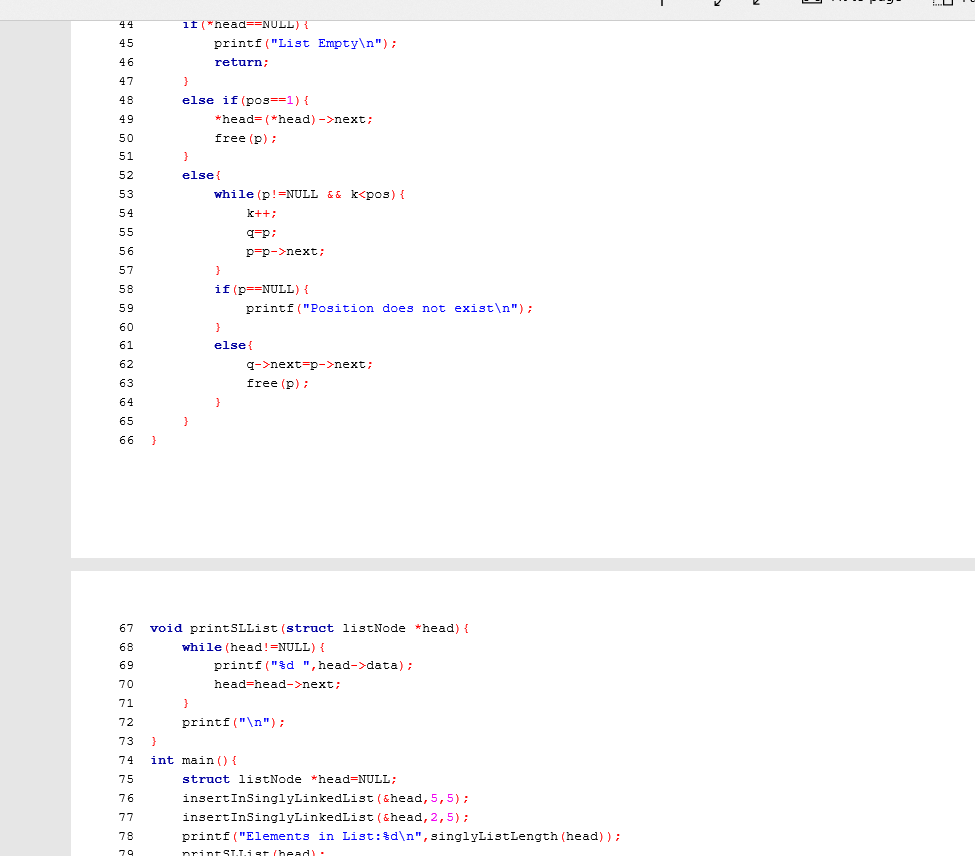Click the insertInSinglyLinkedList call on line 76
Image resolution: width=975 pixels, height=856 pixels.
[290, 798]
